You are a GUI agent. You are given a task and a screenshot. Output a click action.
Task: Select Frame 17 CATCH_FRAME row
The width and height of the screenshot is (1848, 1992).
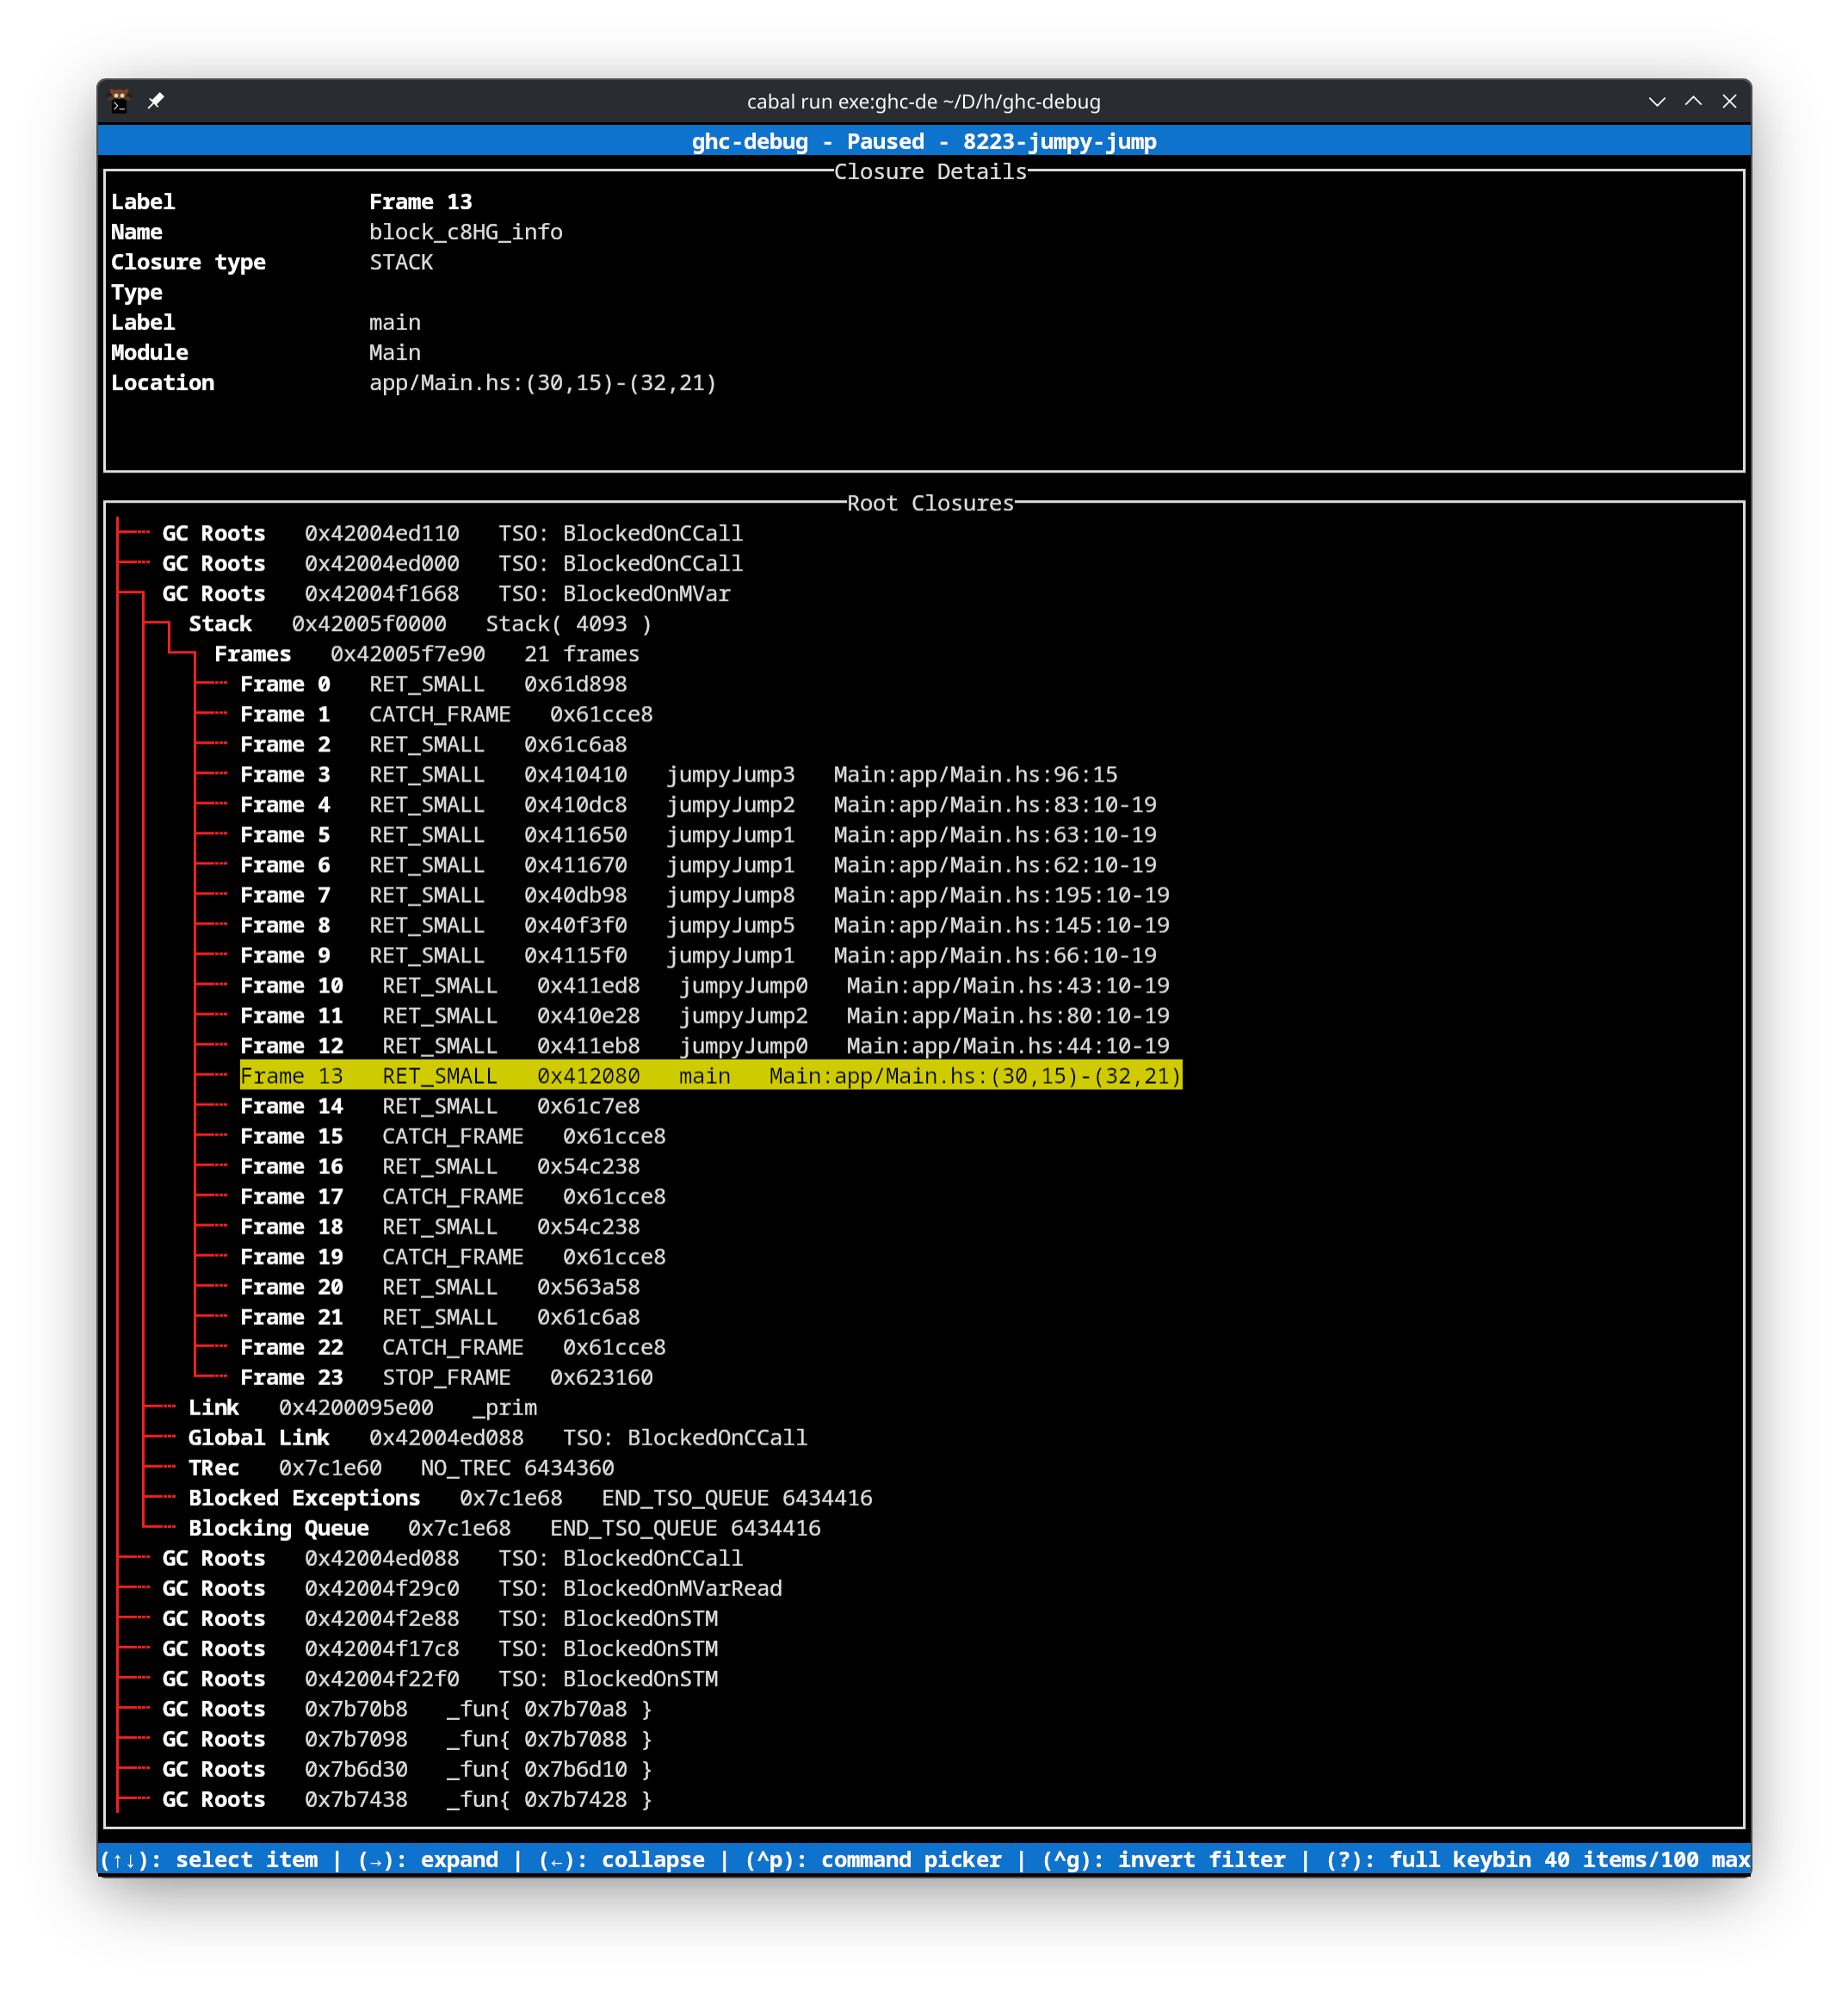coord(453,1197)
